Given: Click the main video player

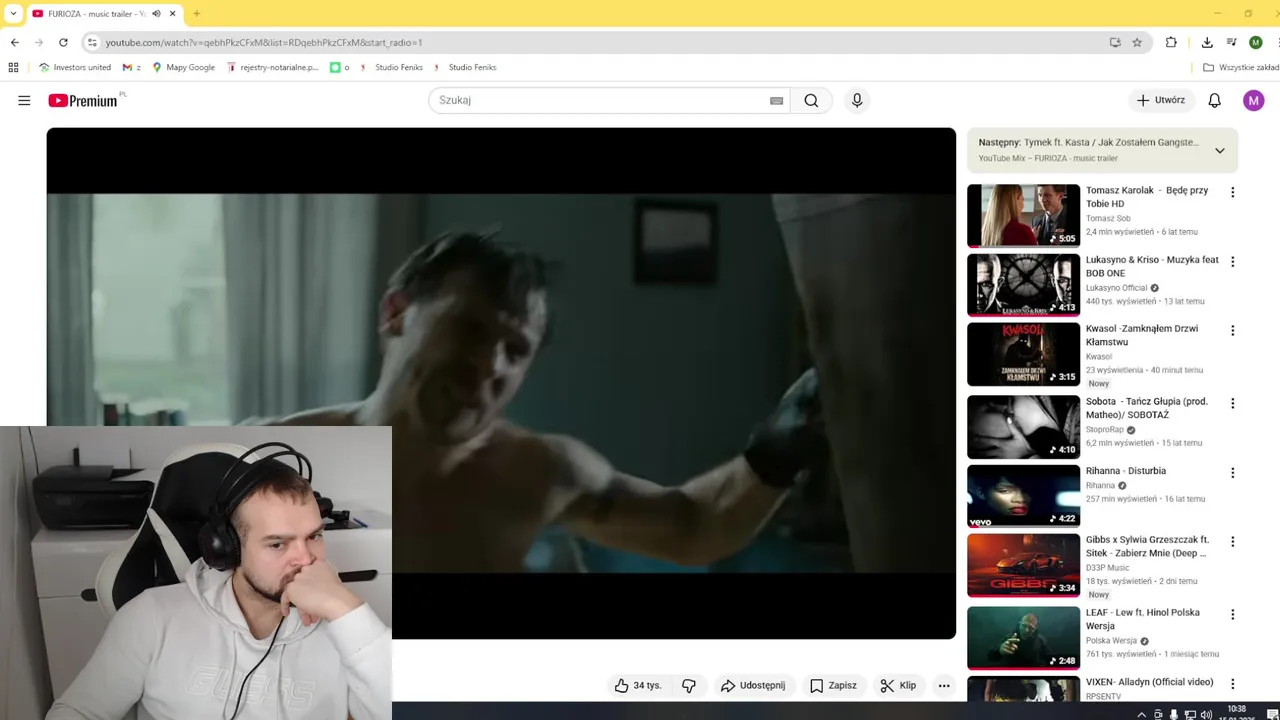Looking at the screenshot, I should pos(501,383).
